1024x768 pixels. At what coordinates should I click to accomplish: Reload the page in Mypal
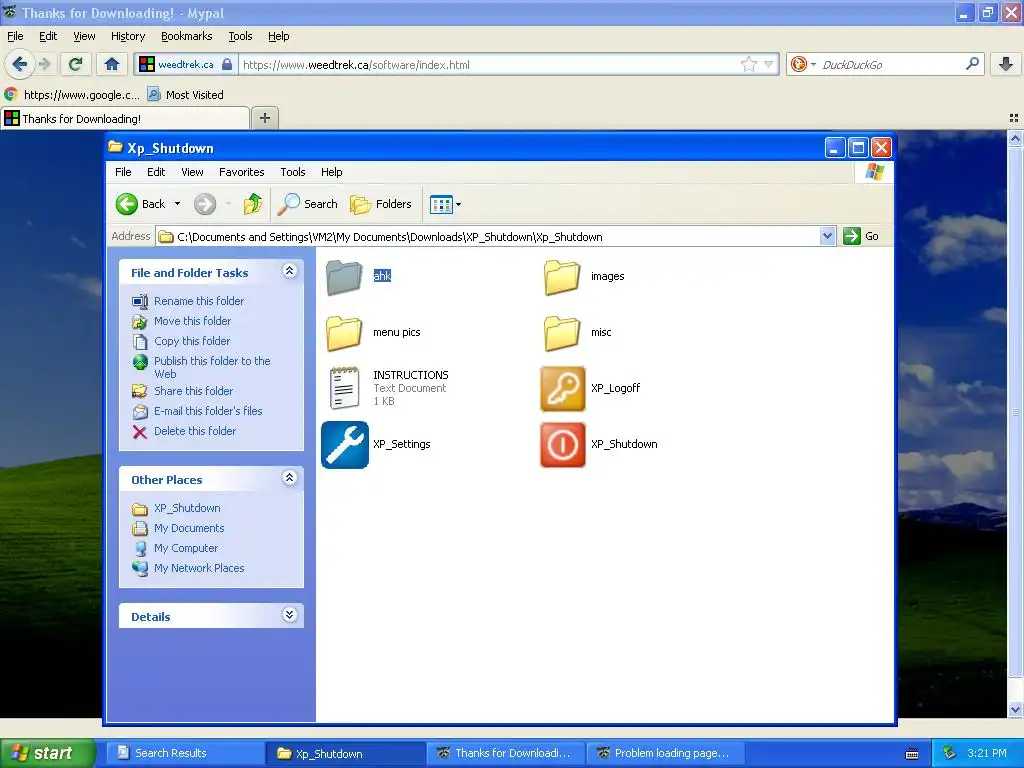[x=75, y=64]
